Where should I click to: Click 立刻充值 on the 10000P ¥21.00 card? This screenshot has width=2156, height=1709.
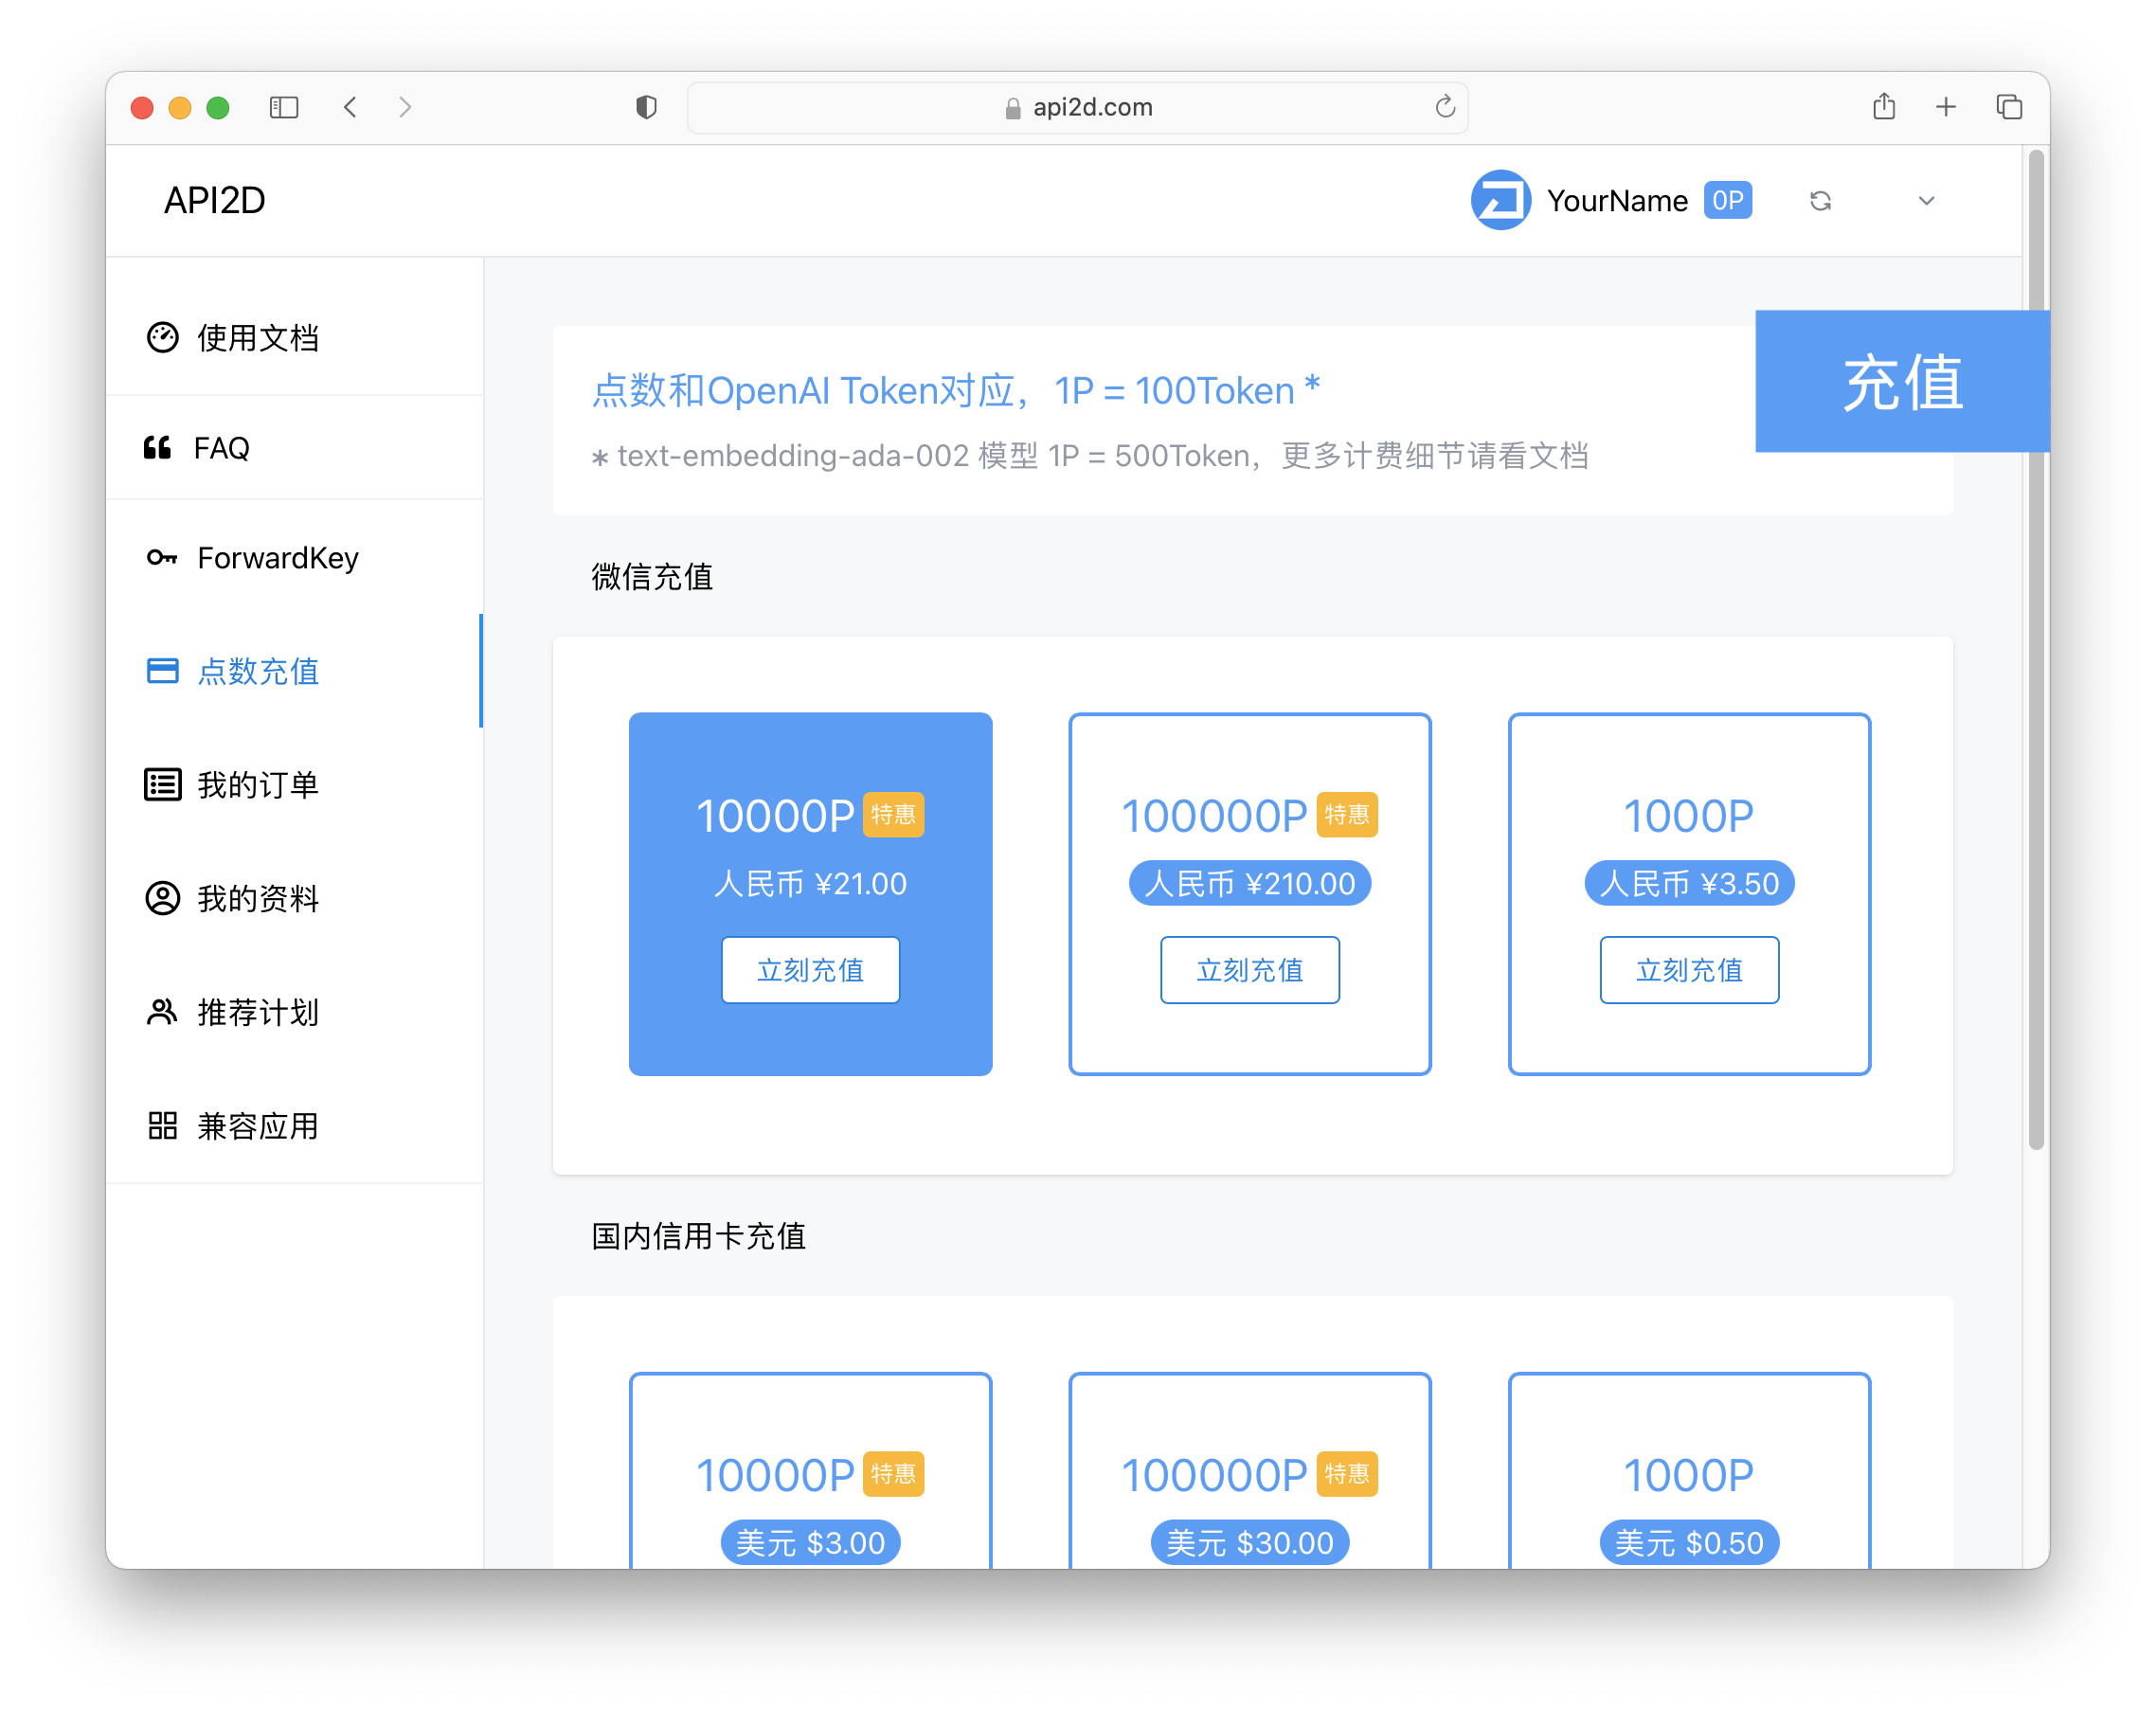click(810, 970)
